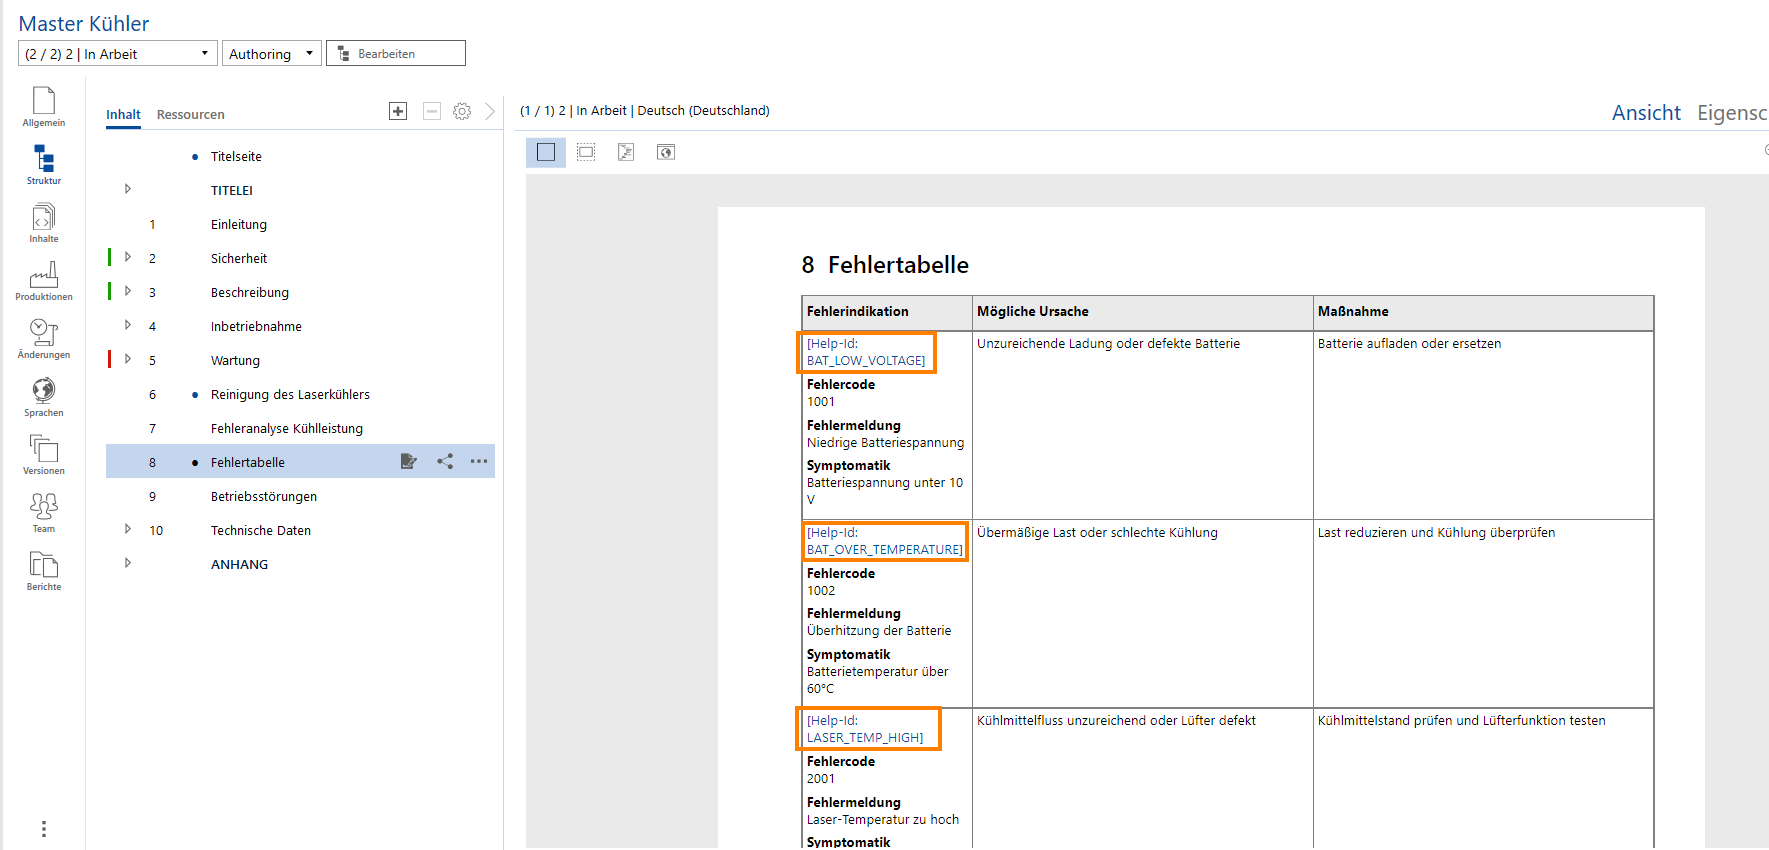Image resolution: width=1769 pixels, height=850 pixels.
Task: Open the Authoring mode dropdown
Action: (x=271, y=54)
